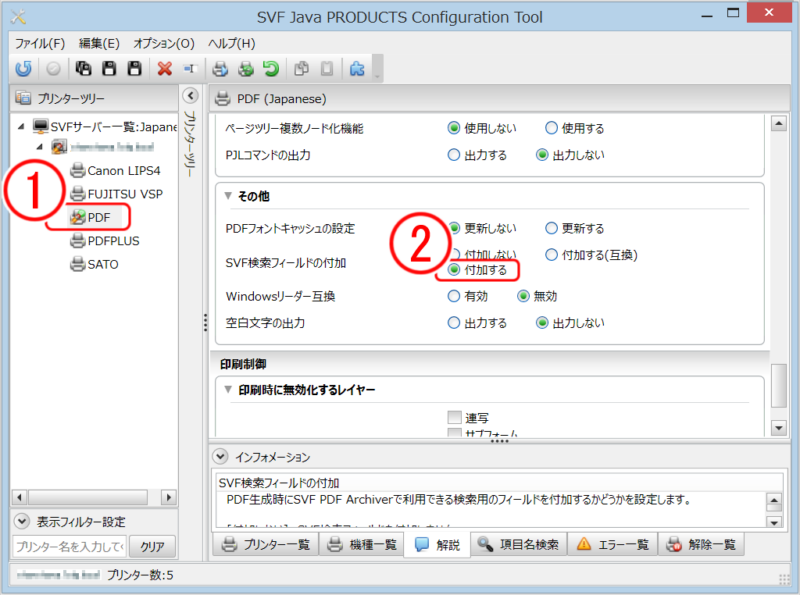Viewport: 800px width, 595px height.
Task: Collapse the インフォメーション panel
Action: (221, 457)
